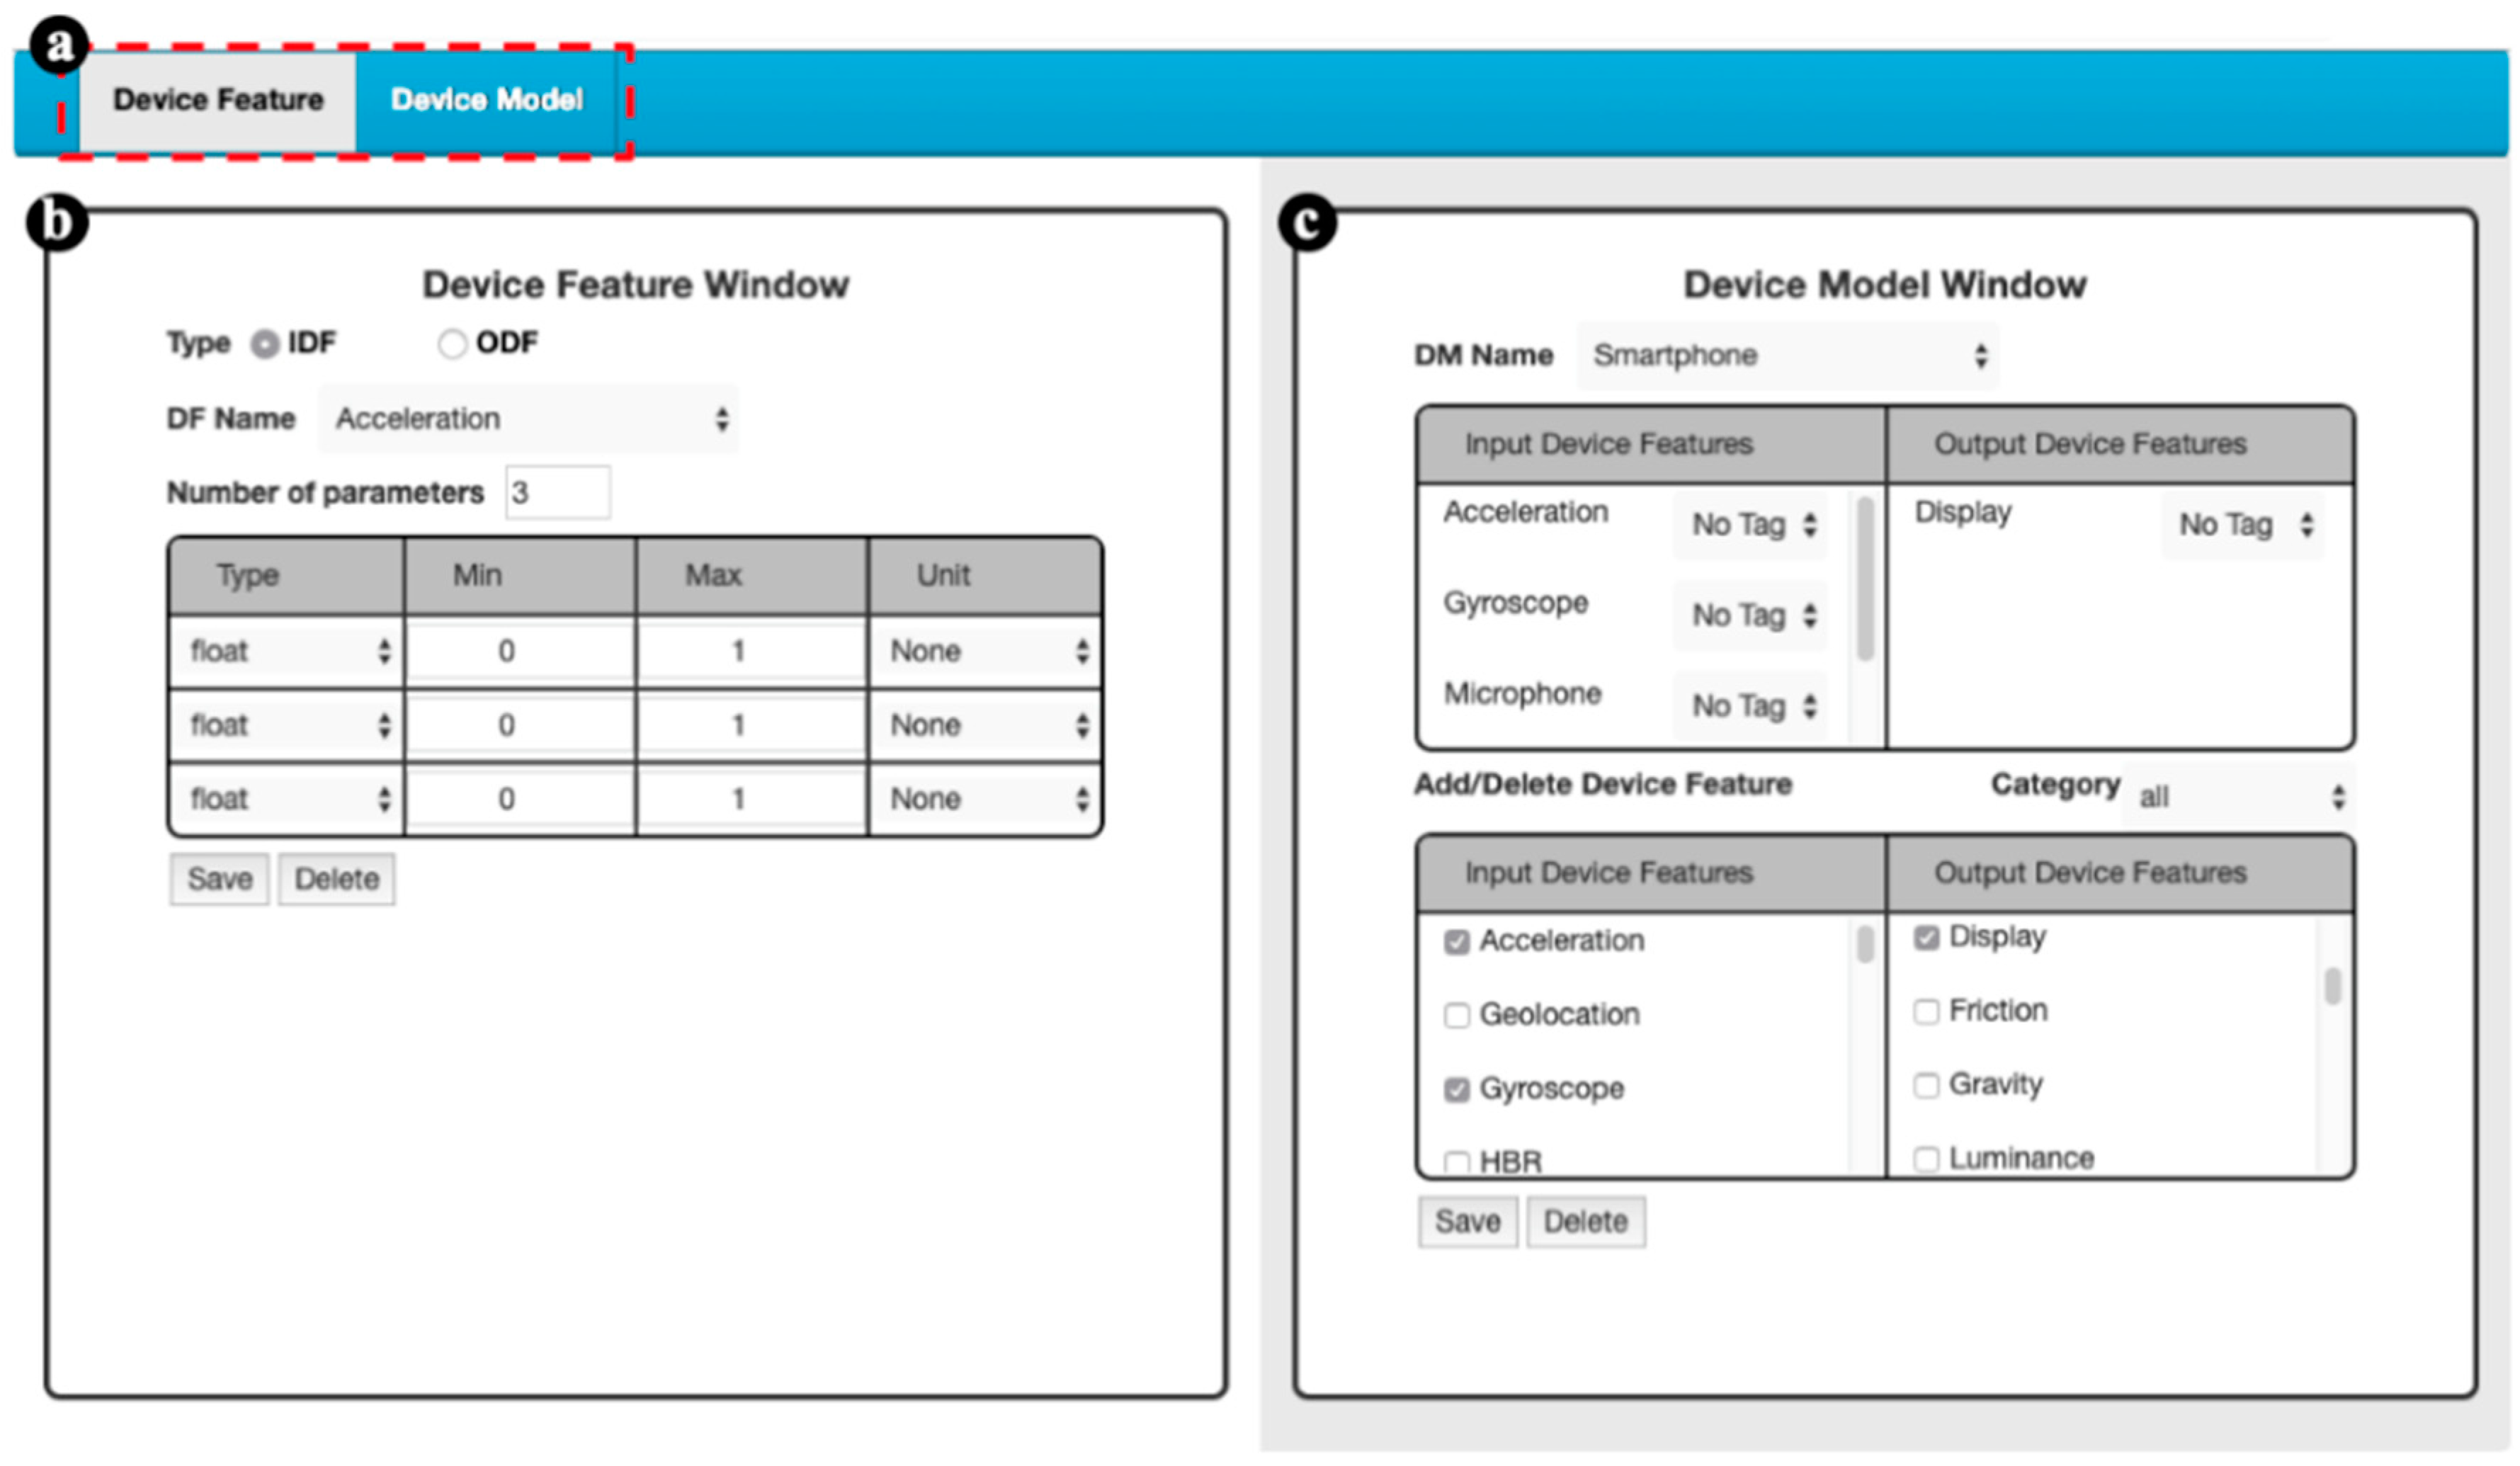Viewport: 2520px width, 1466px height.
Task: Check the Geolocation input feature
Action: click(x=1457, y=1016)
